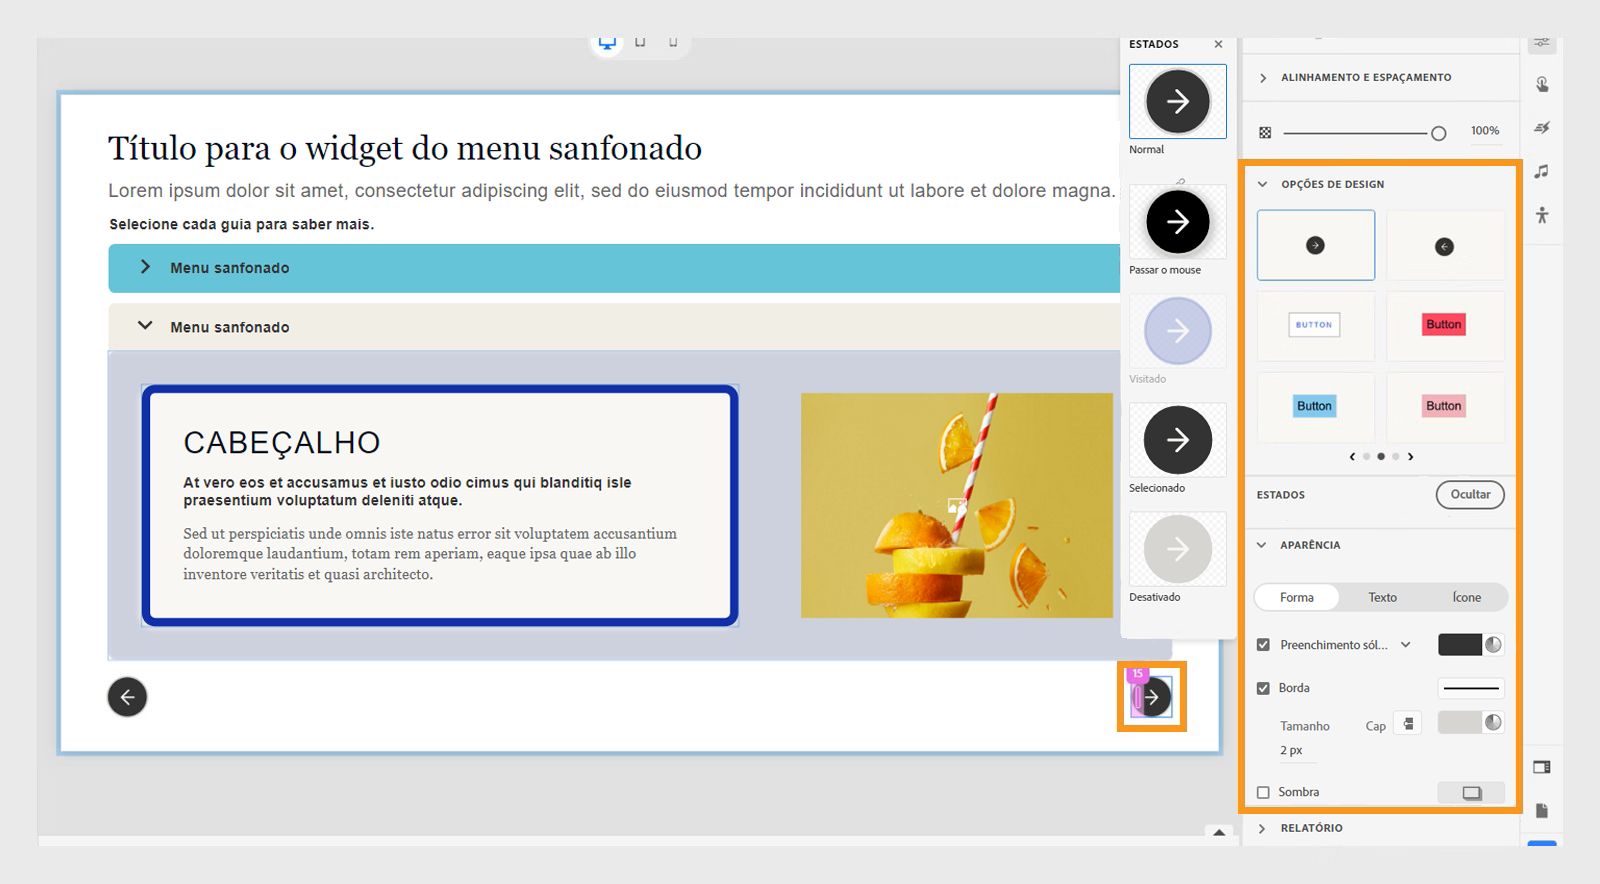Choose right-arrow circle button design
This screenshot has height=884, width=1600.
[1316, 245]
